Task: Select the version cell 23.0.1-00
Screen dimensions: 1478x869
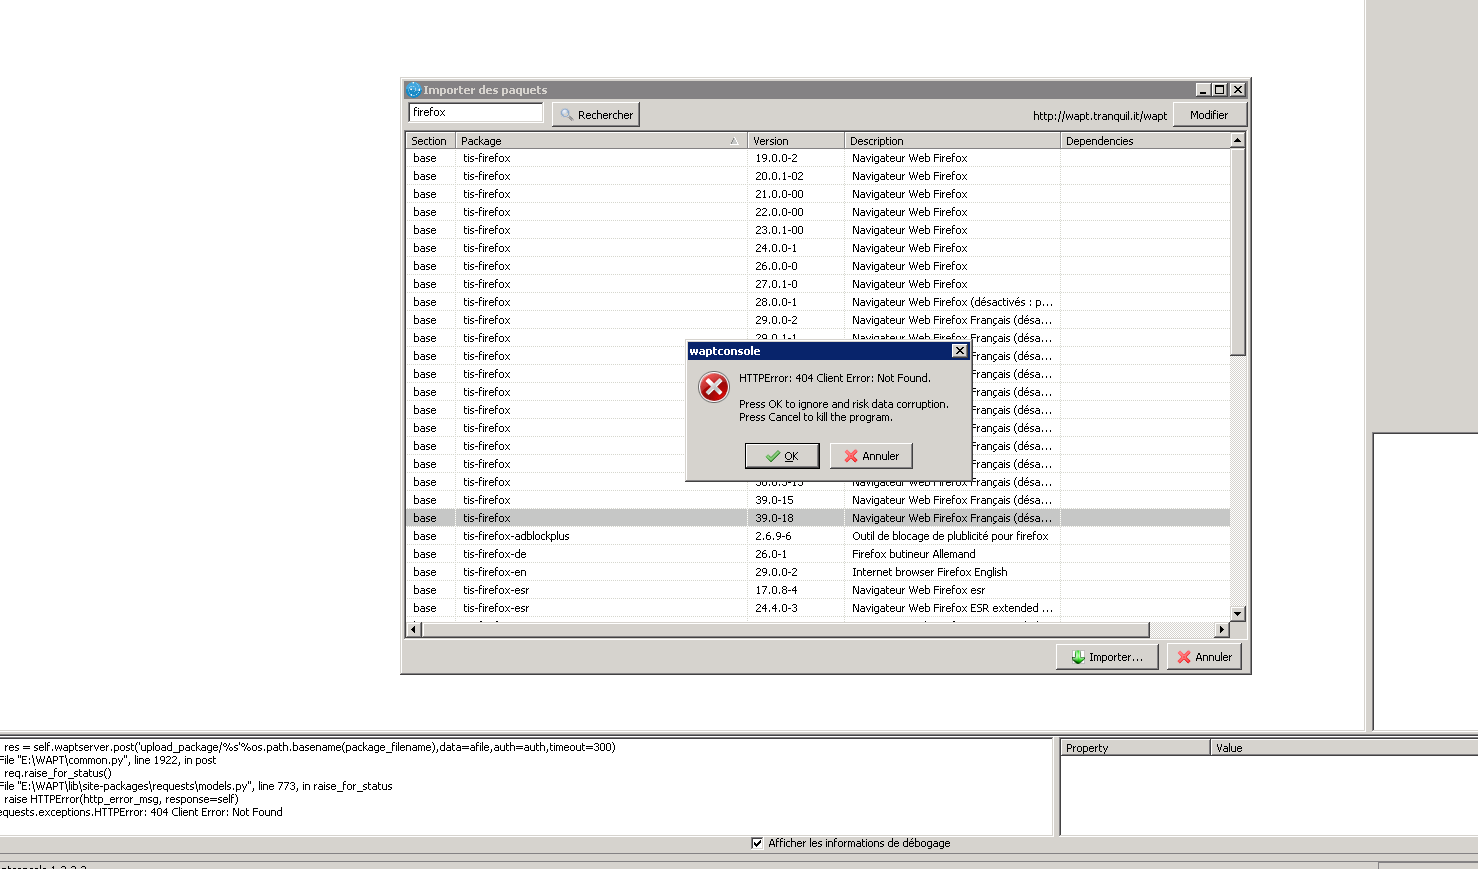Action: [x=779, y=230]
